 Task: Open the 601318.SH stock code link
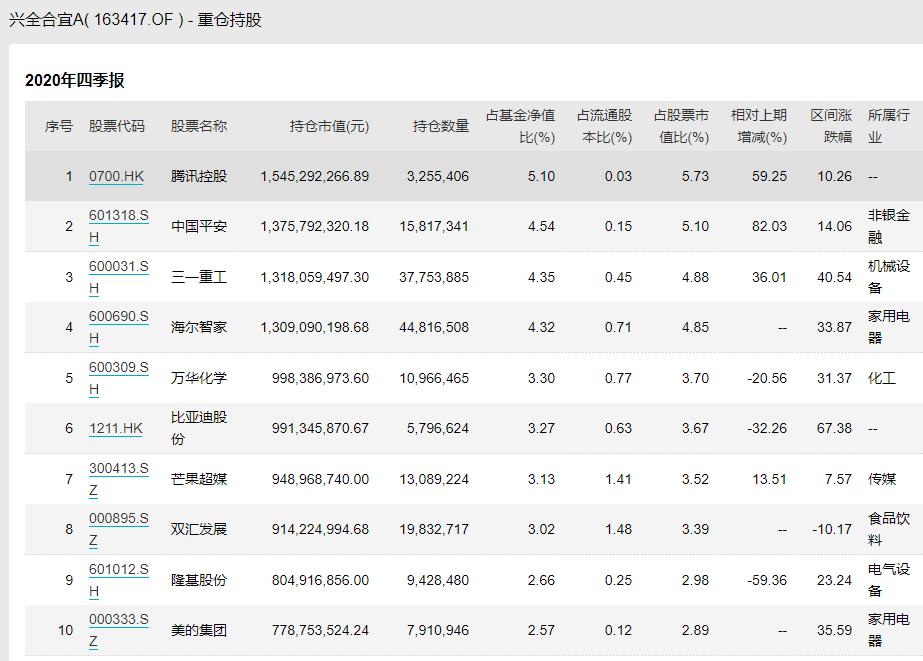point(118,216)
